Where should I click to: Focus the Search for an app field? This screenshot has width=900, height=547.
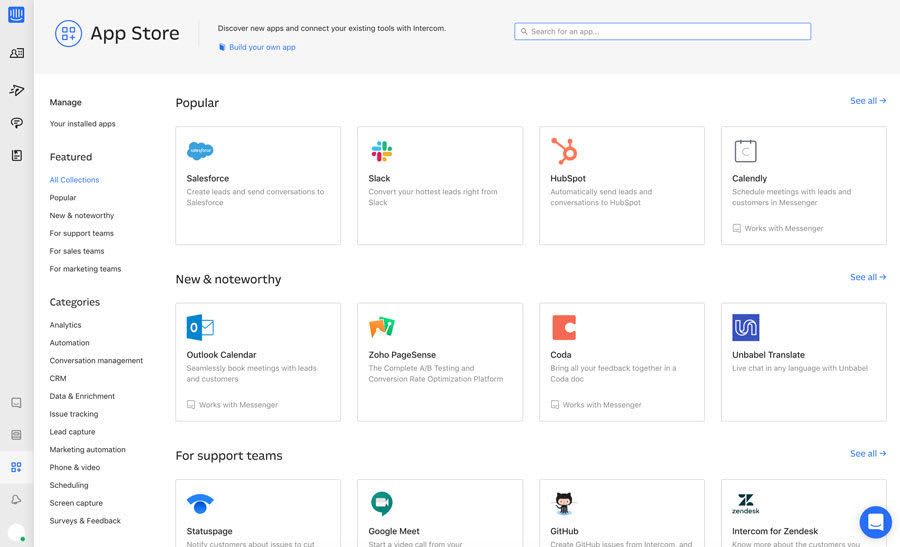[x=662, y=32]
